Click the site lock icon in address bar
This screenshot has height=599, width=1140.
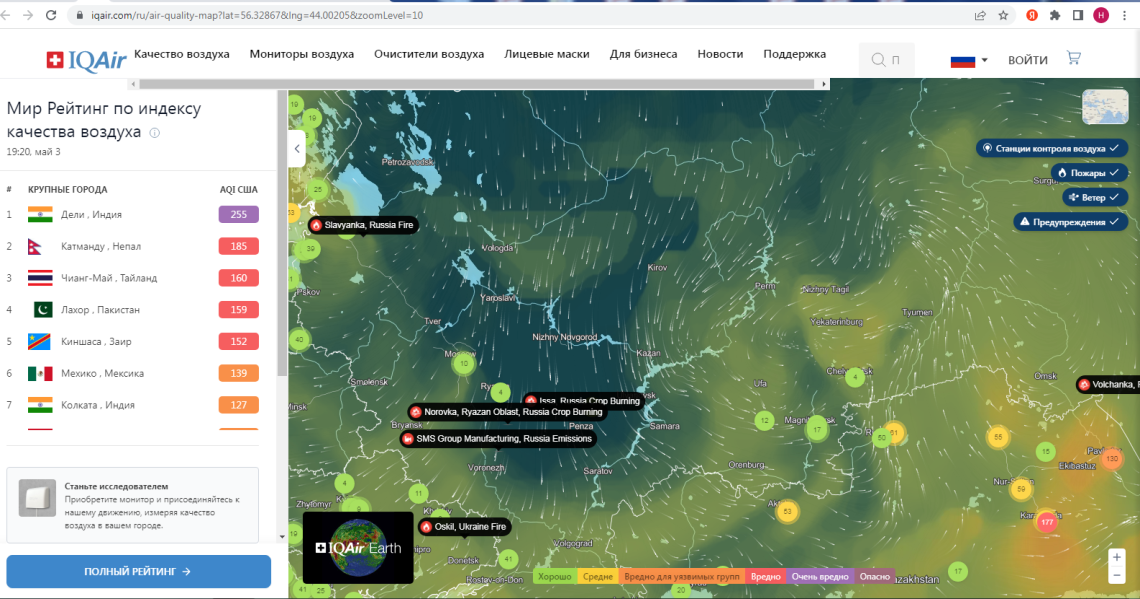coord(79,15)
